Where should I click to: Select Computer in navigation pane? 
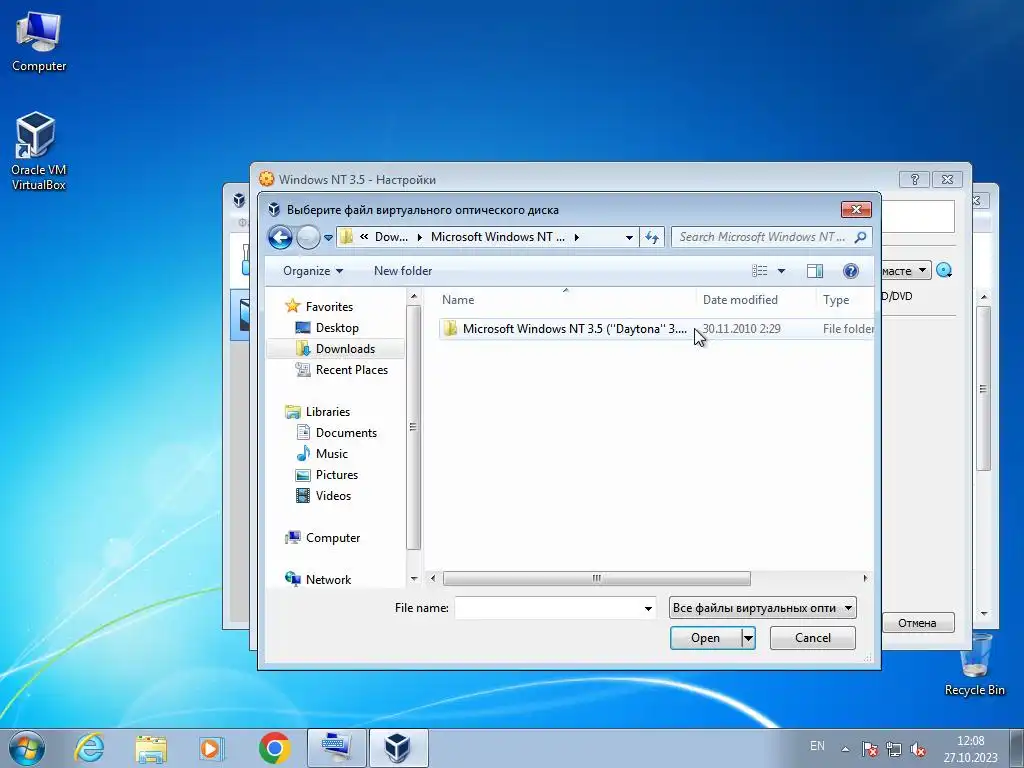[x=323, y=537]
